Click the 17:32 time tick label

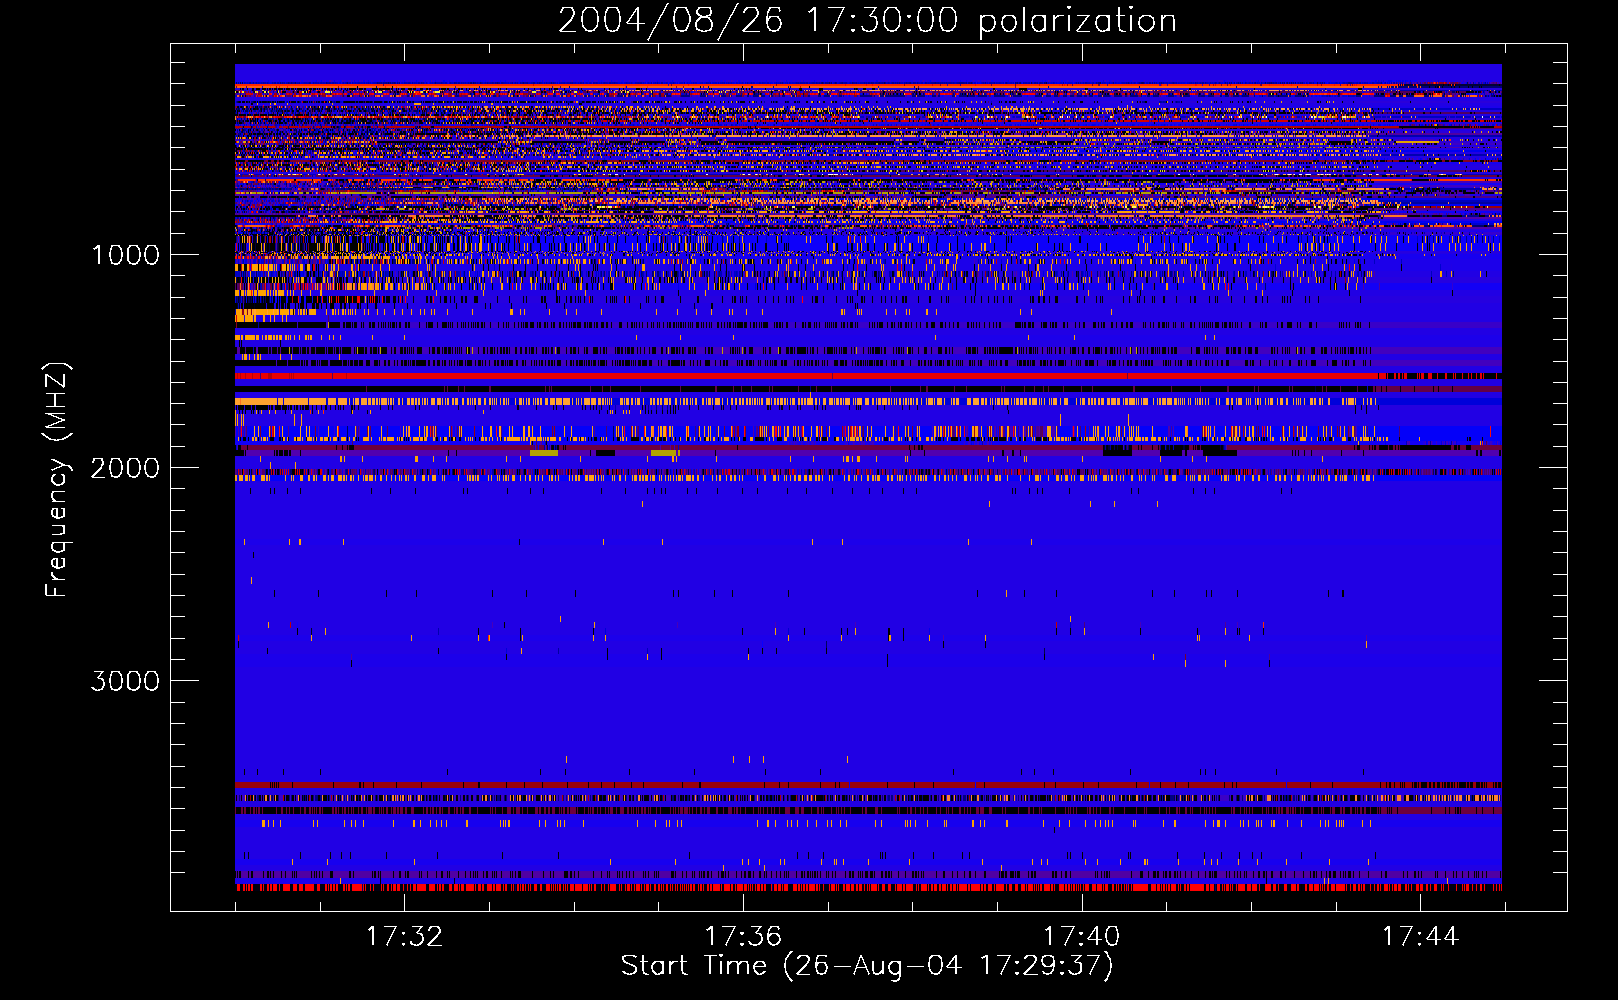404,937
